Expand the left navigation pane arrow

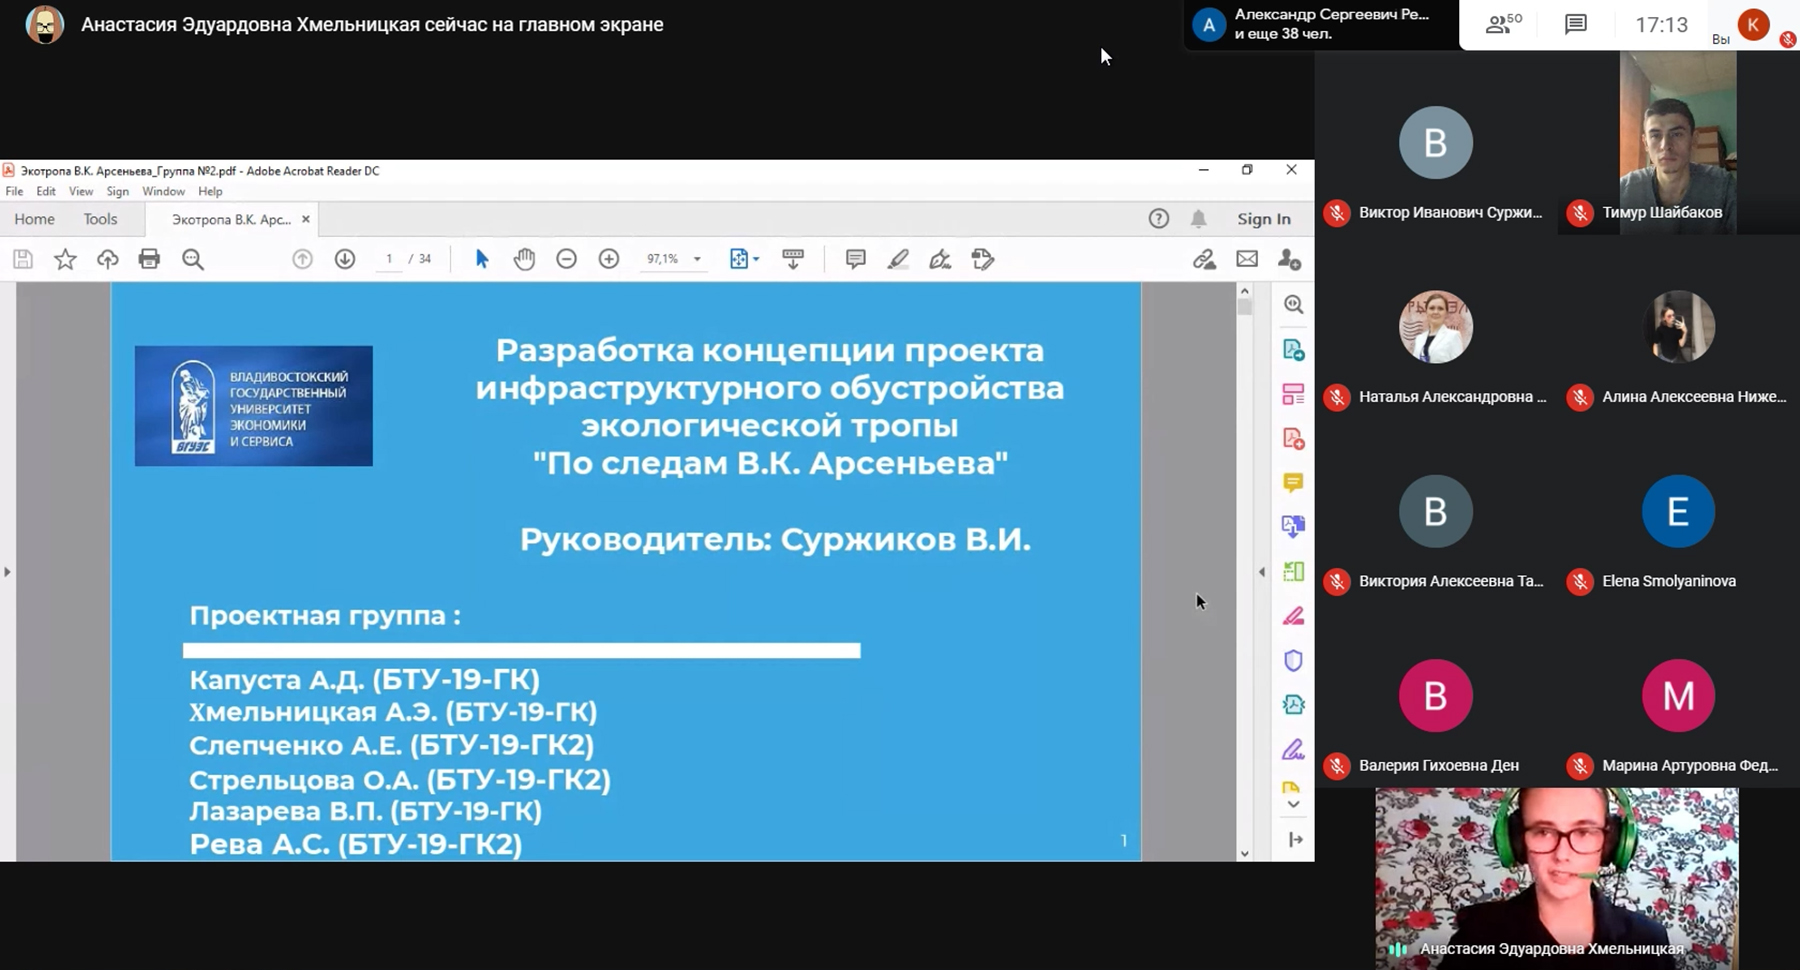[x=7, y=572]
